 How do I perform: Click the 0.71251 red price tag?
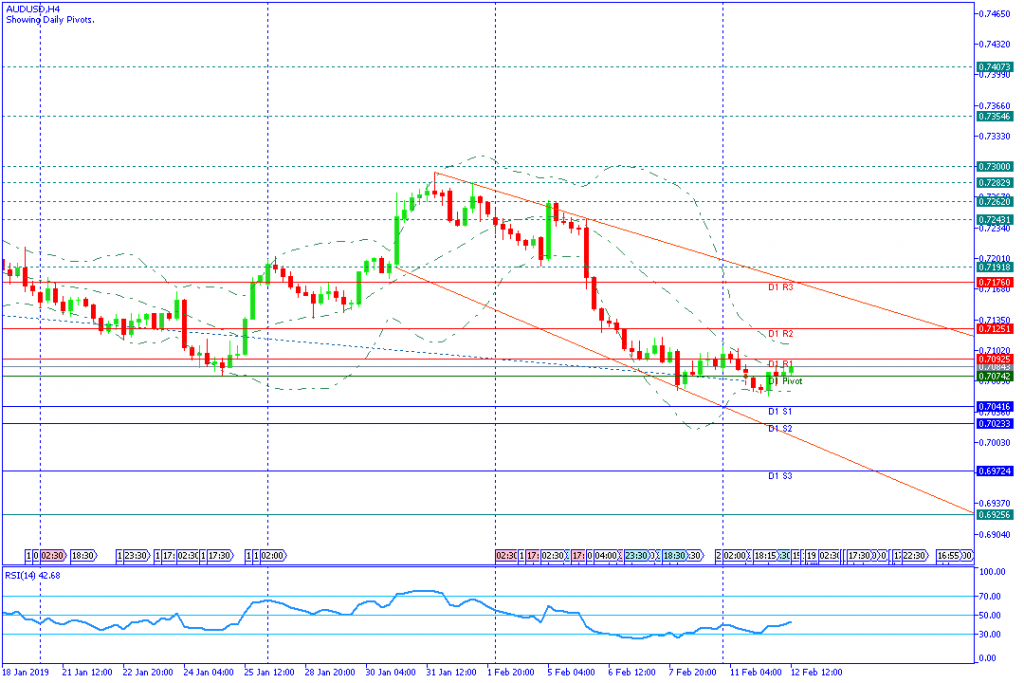click(x=995, y=328)
